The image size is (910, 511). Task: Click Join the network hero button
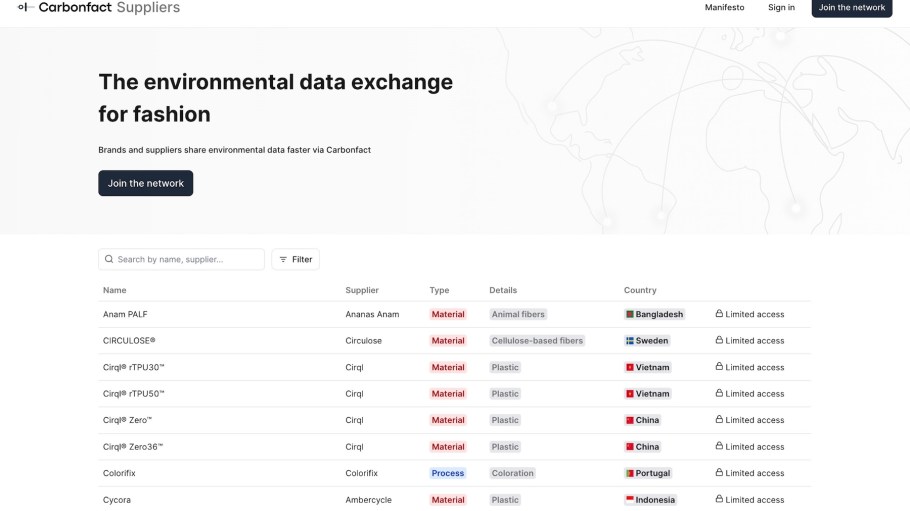(146, 183)
